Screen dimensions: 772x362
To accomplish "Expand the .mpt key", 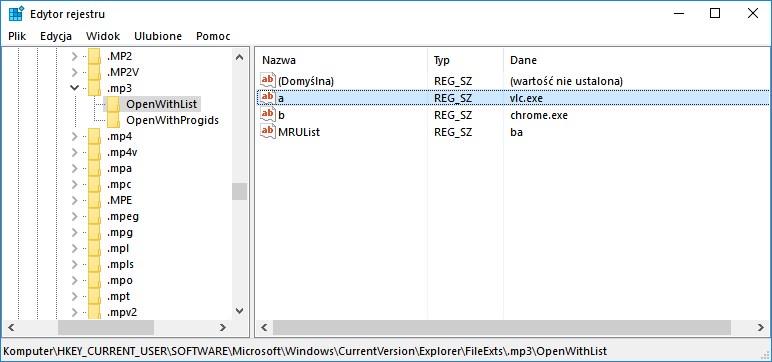I will tap(74, 296).
